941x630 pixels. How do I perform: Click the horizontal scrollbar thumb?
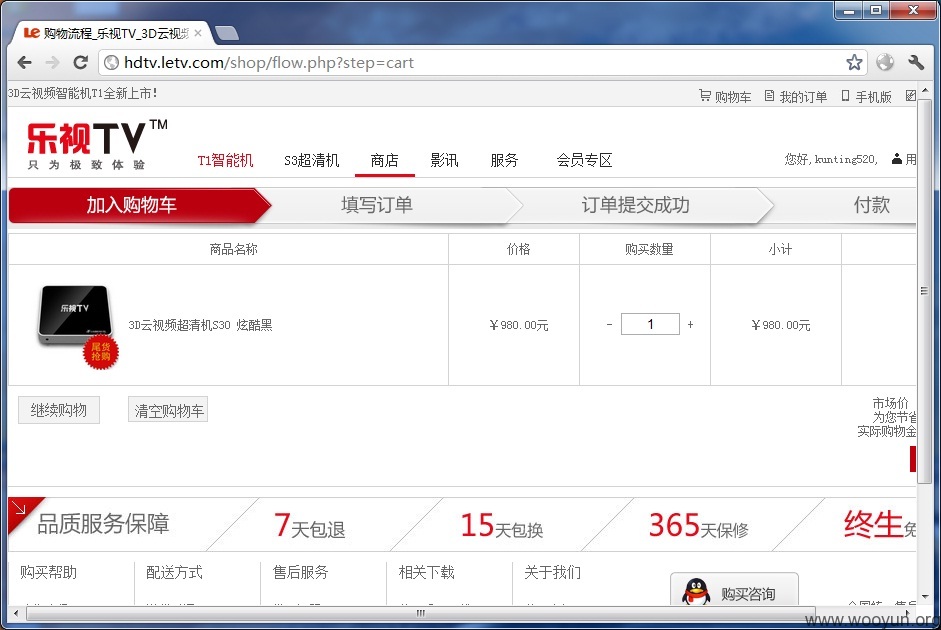(x=420, y=613)
